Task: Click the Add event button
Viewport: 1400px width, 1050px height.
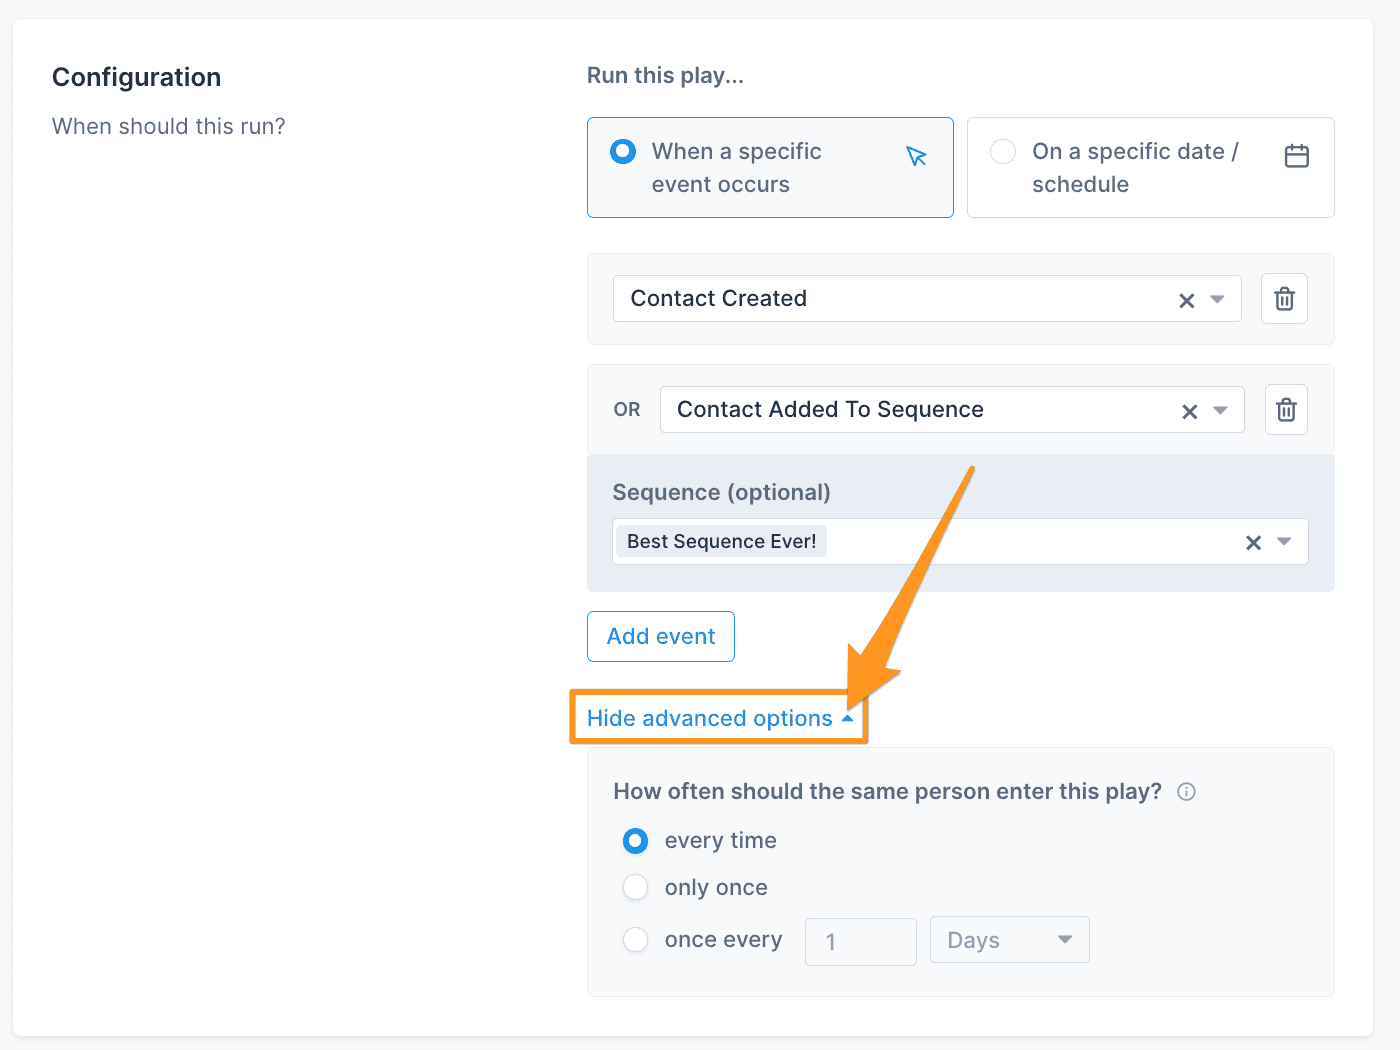Action: pyautogui.click(x=661, y=636)
